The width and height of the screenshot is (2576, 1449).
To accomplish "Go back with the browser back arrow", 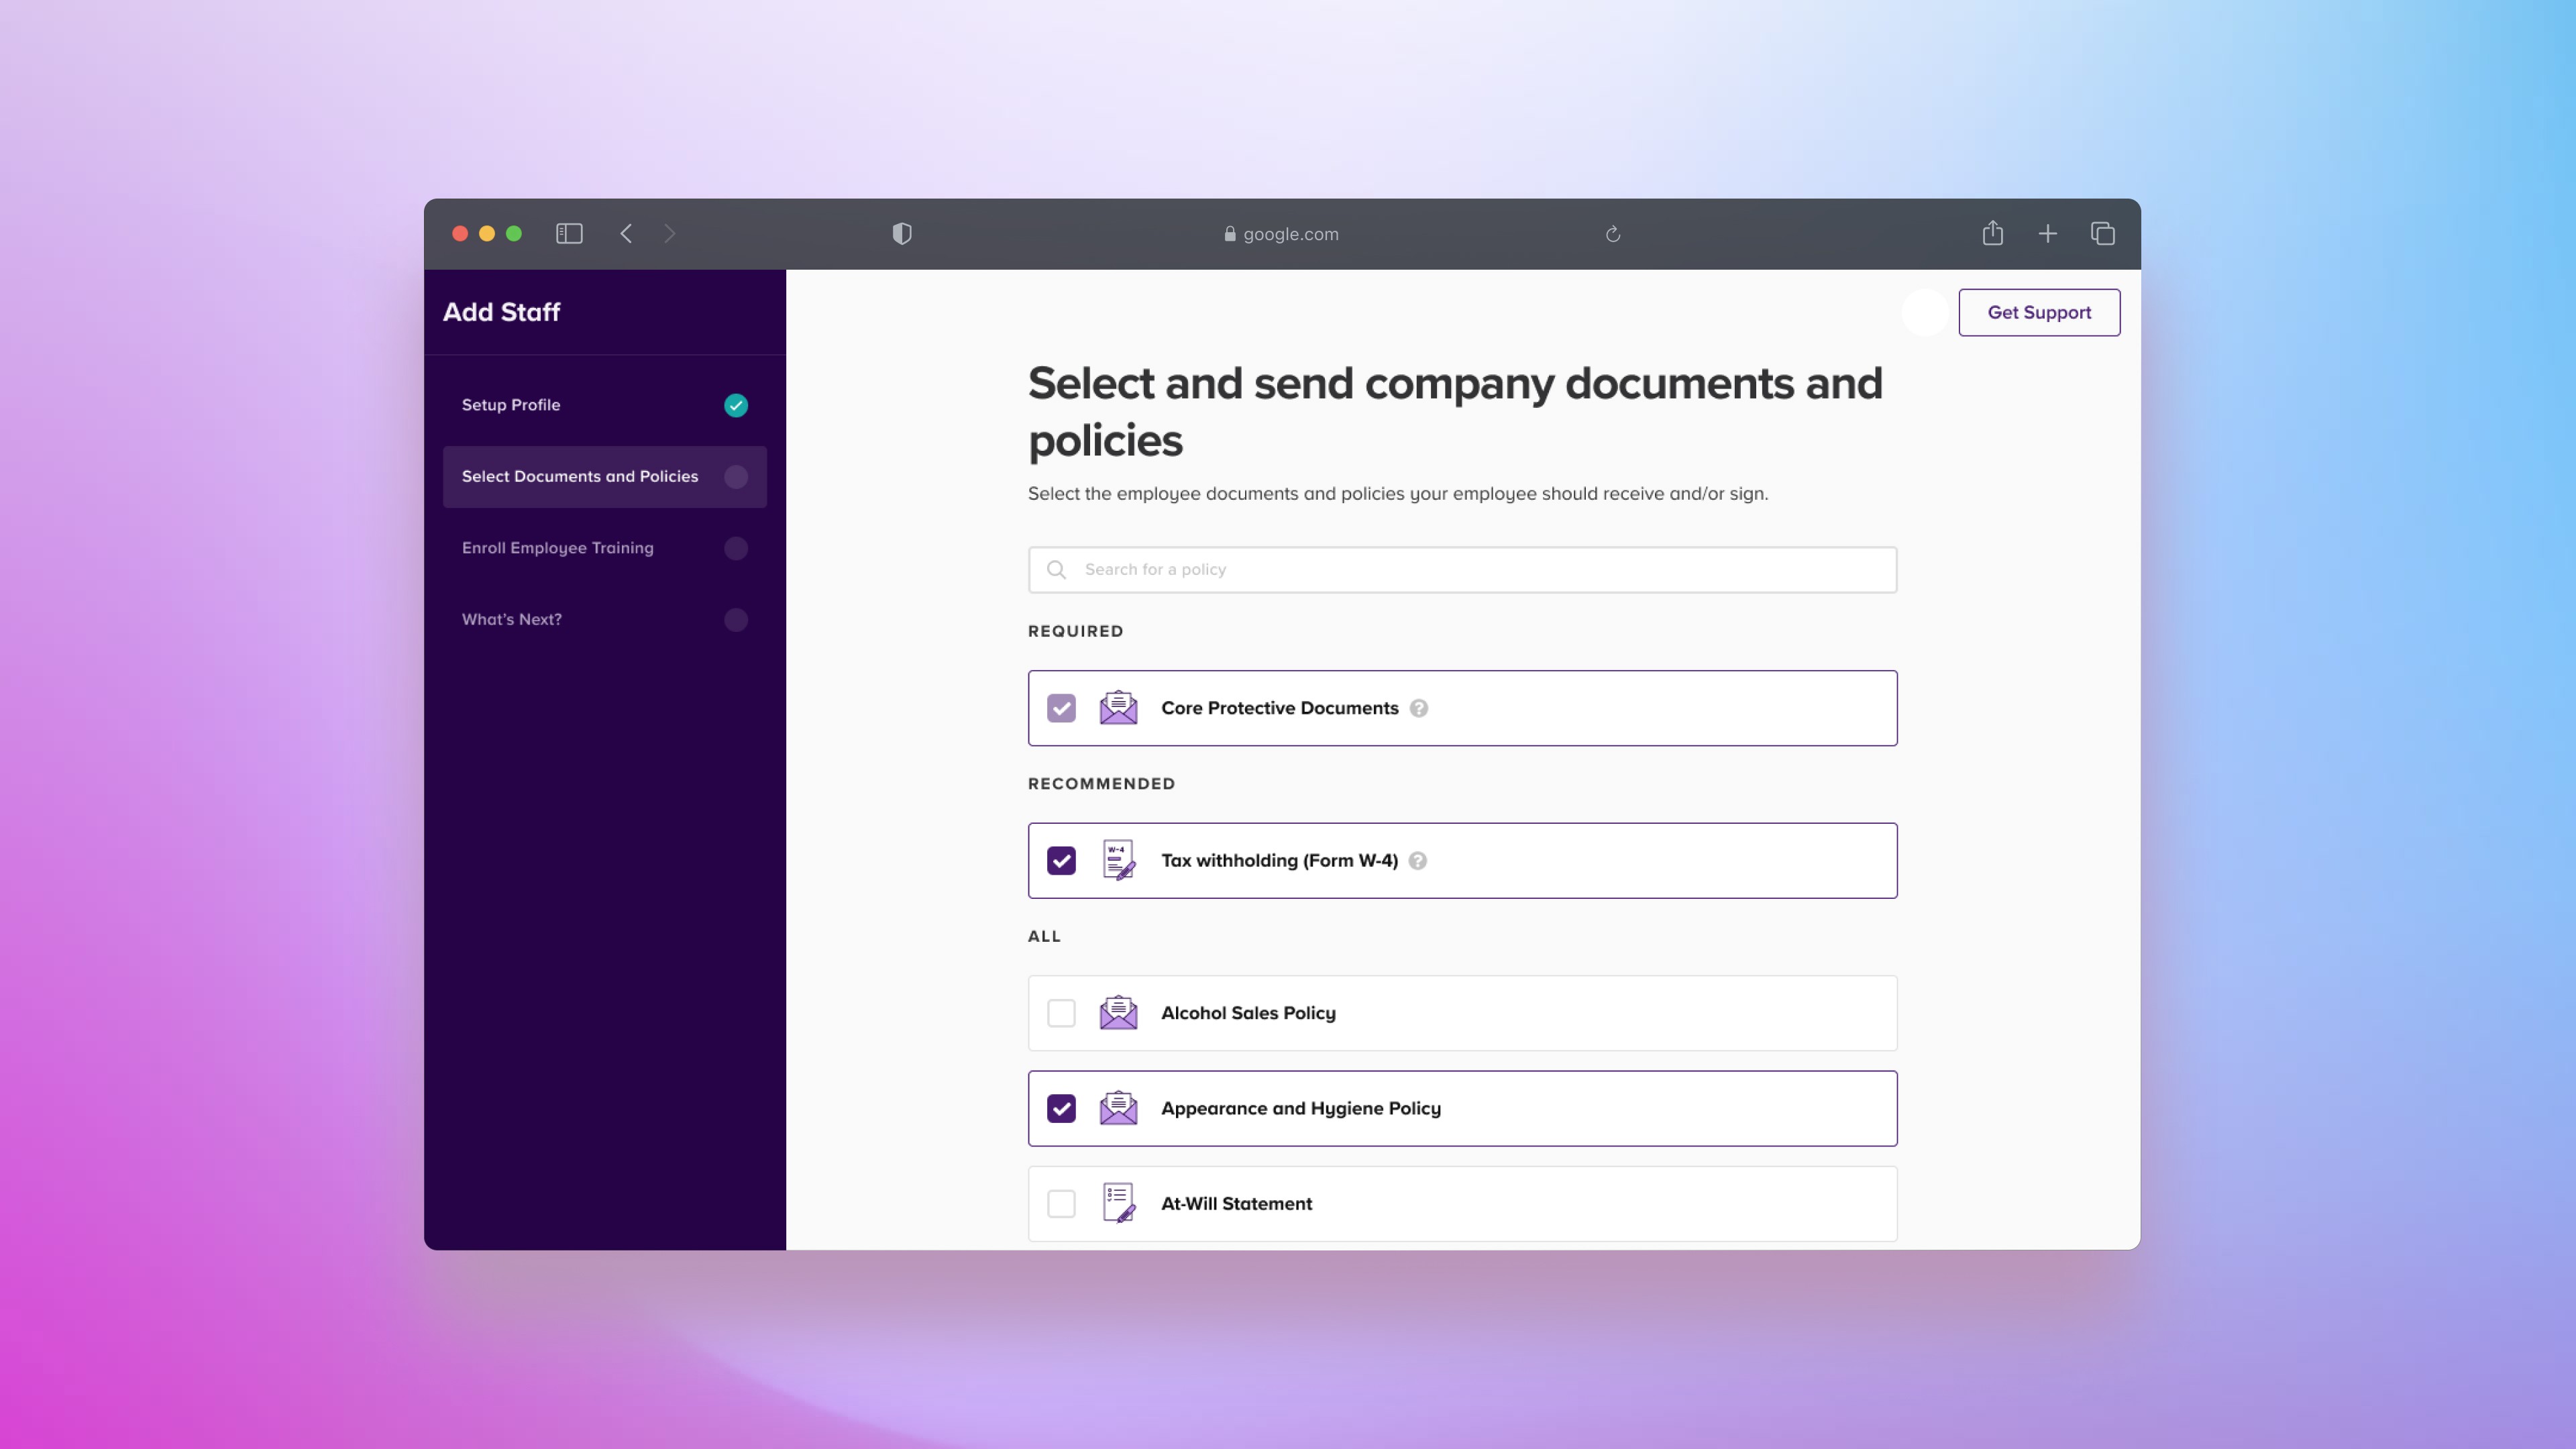I will pos(626,234).
